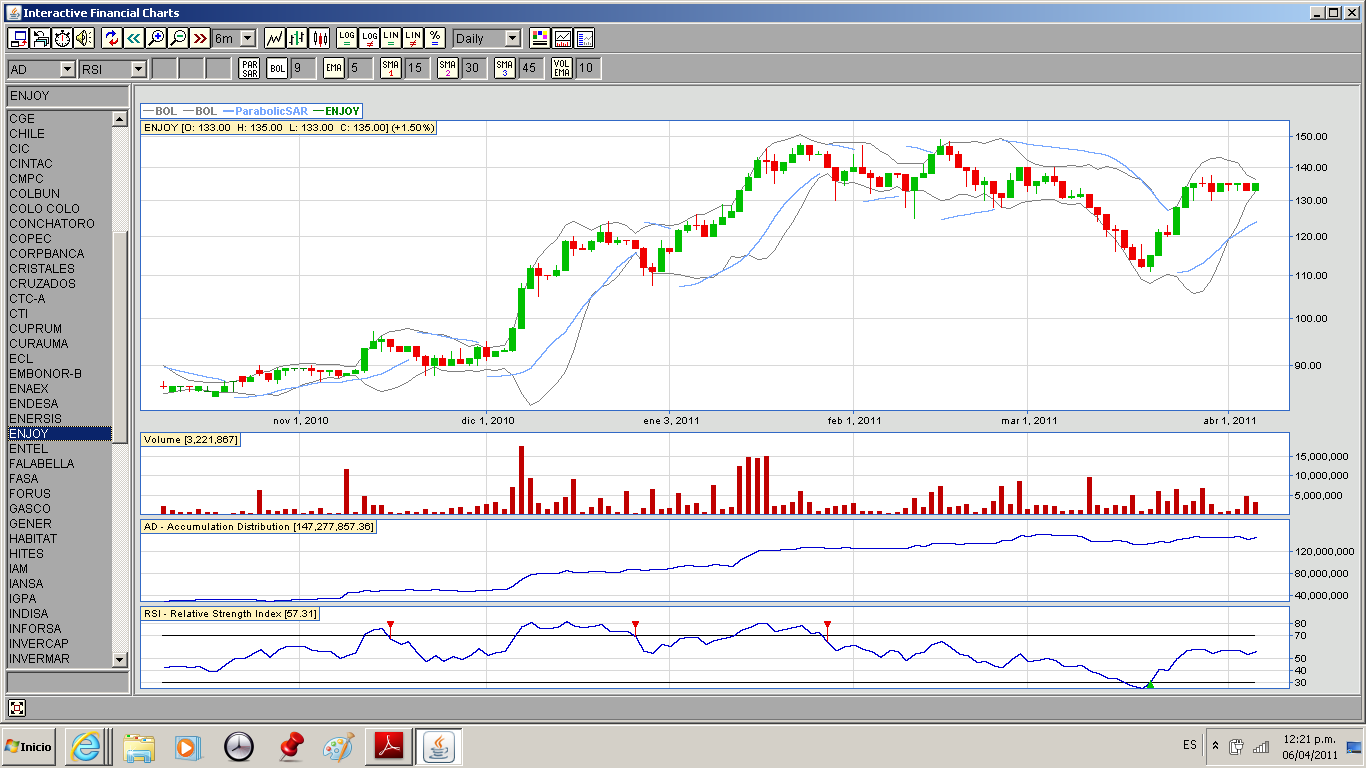Select HABITAT in the stock list
The image size is (1366, 768).
60,538
